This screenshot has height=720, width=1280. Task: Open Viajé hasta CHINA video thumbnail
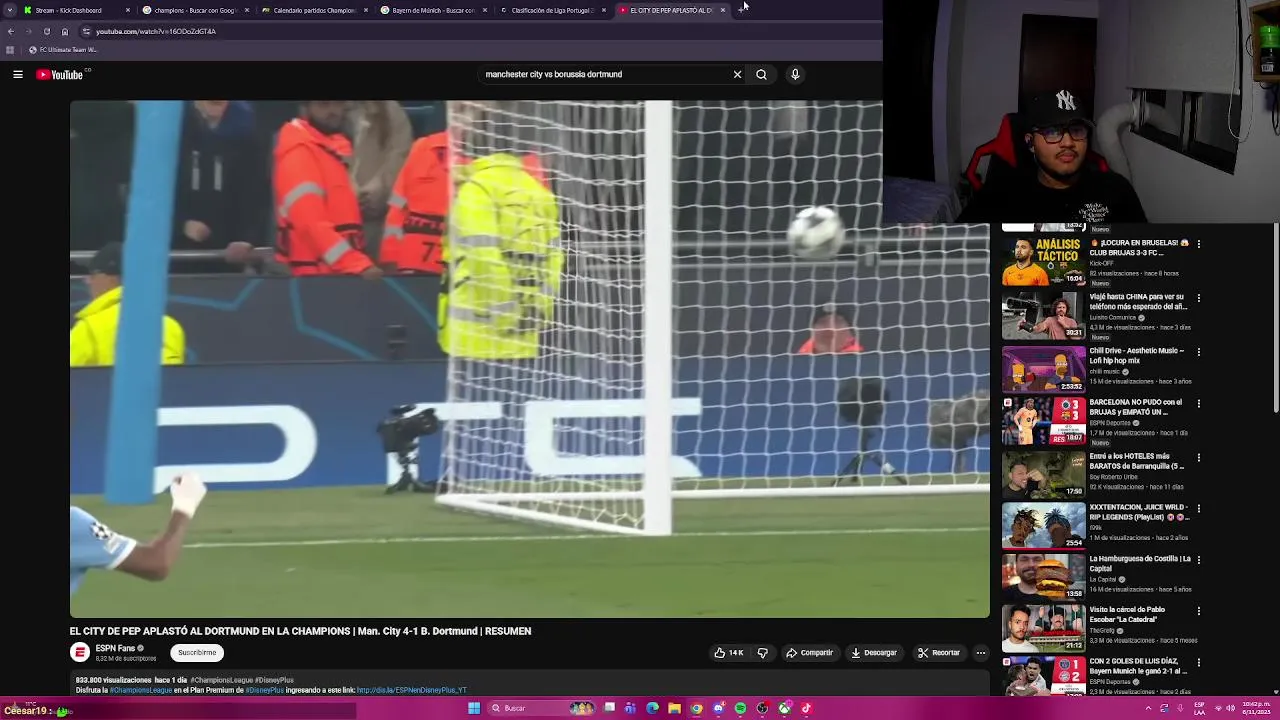(1043, 315)
